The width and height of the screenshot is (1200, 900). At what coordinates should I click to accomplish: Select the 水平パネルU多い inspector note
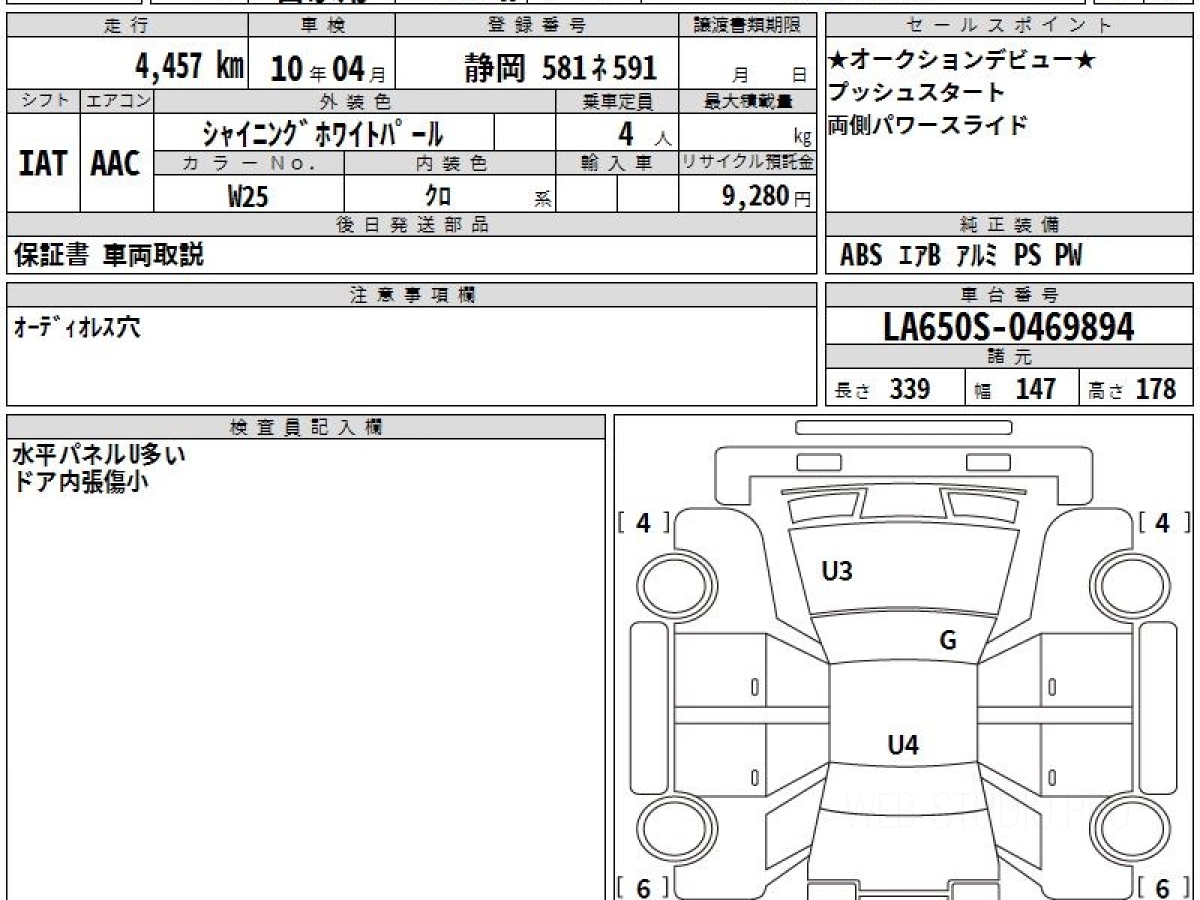[x=98, y=455]
